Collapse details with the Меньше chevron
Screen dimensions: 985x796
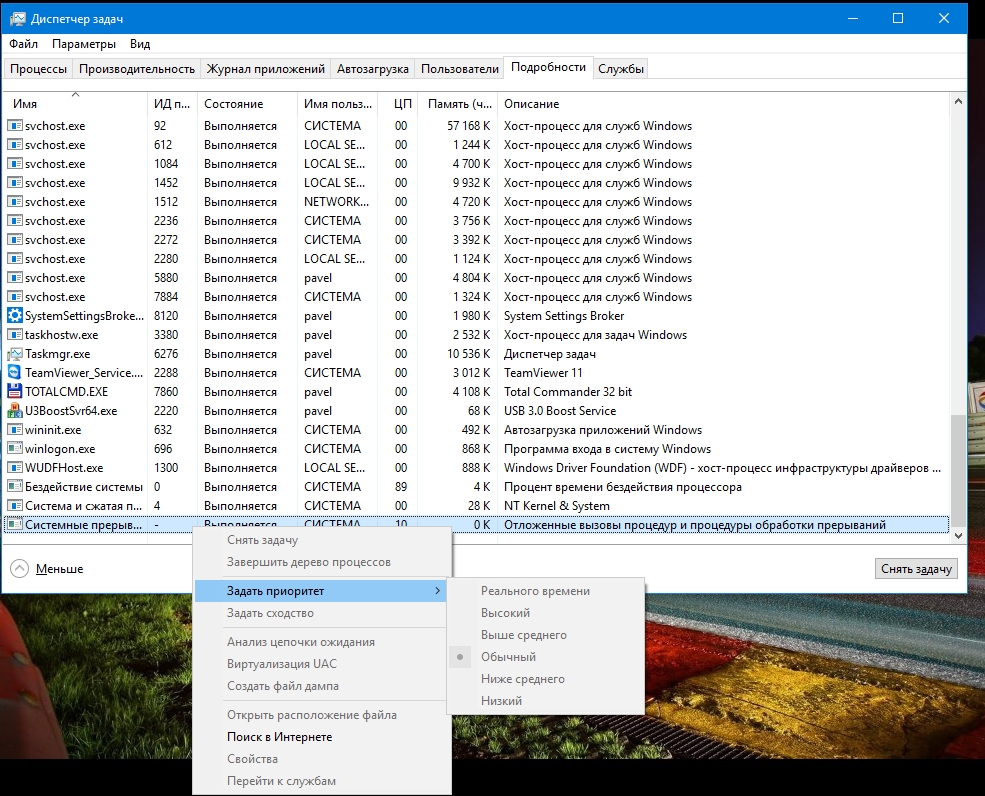pyautogui.click(x=20, y=569)
